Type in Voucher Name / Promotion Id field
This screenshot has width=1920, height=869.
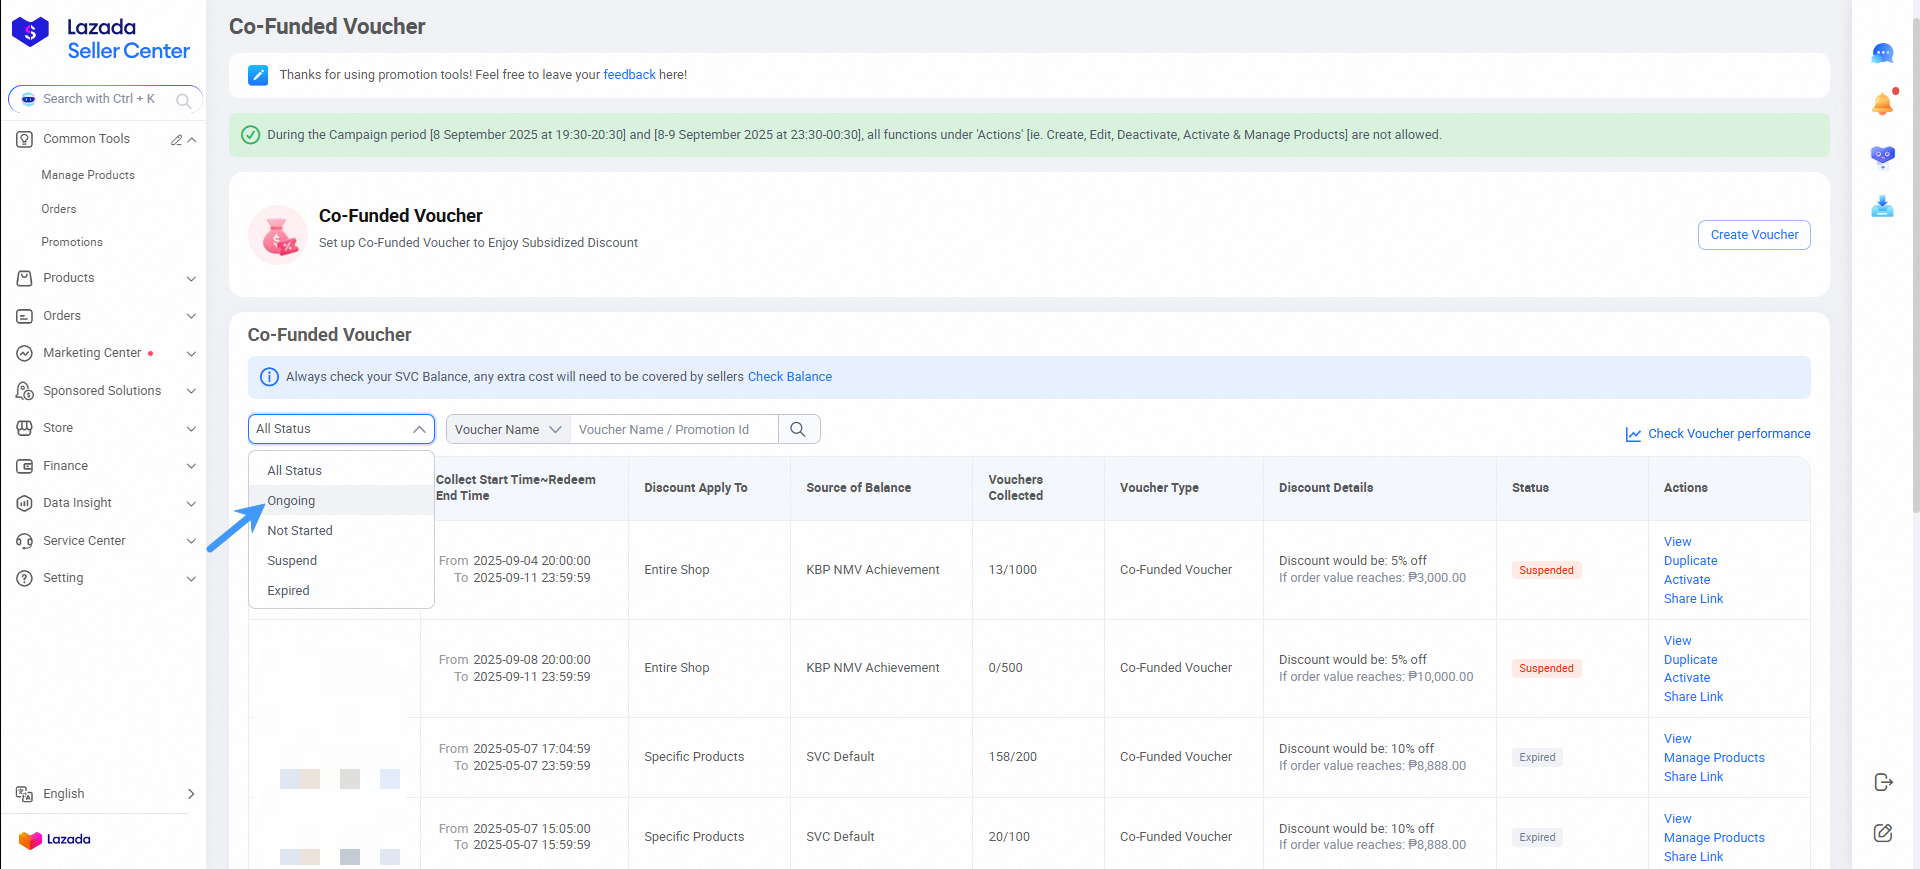[673, 430]
